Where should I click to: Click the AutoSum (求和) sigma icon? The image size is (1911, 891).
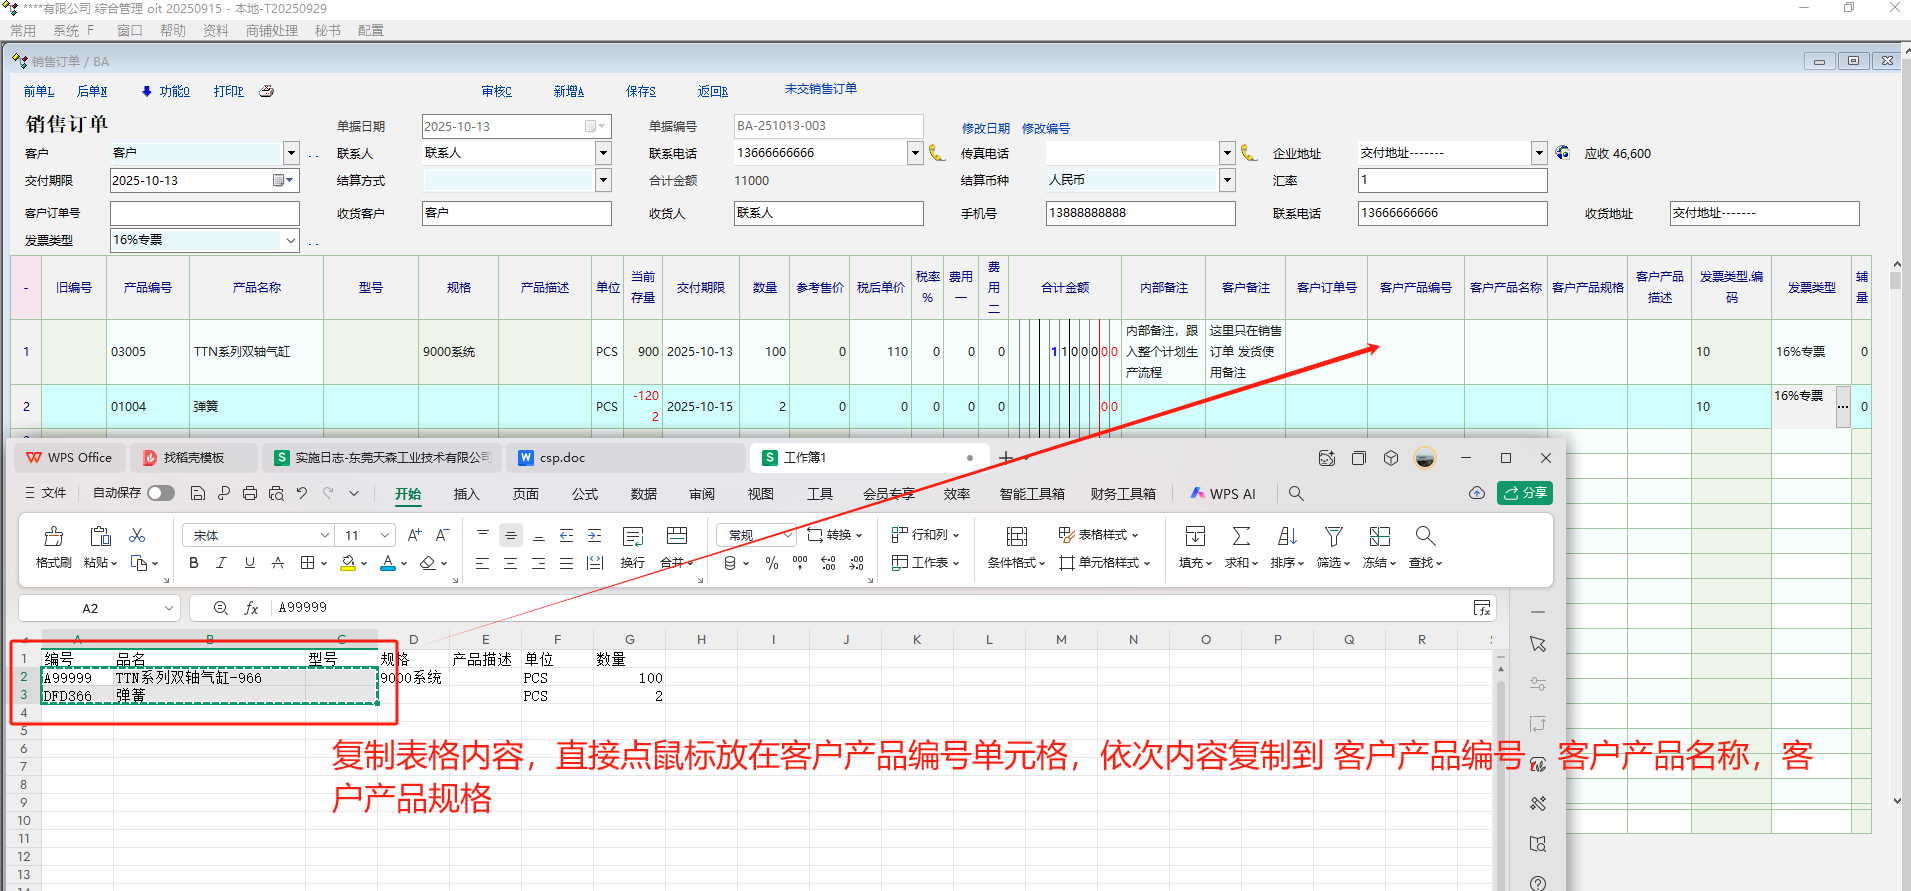[x=1241, y=537]
